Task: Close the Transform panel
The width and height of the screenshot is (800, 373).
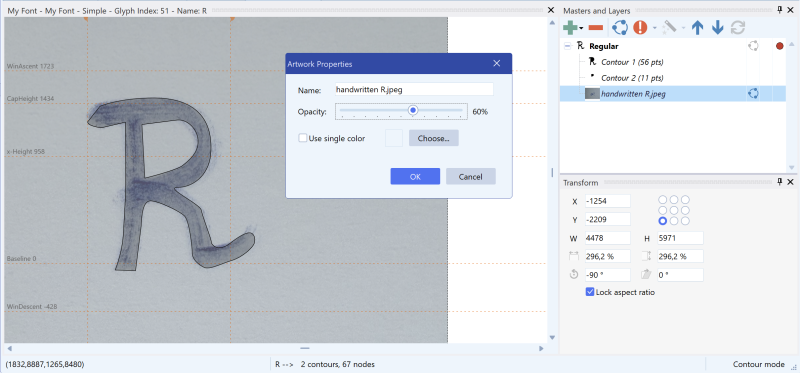Action: point(790,182)
